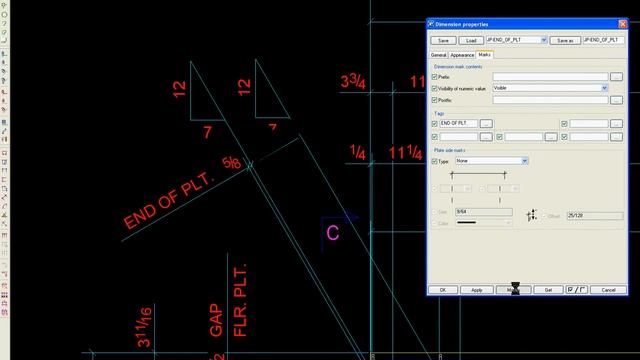Toggle the bottom-right tag checkbox
The image size is (640, 360).
[564, 137]
